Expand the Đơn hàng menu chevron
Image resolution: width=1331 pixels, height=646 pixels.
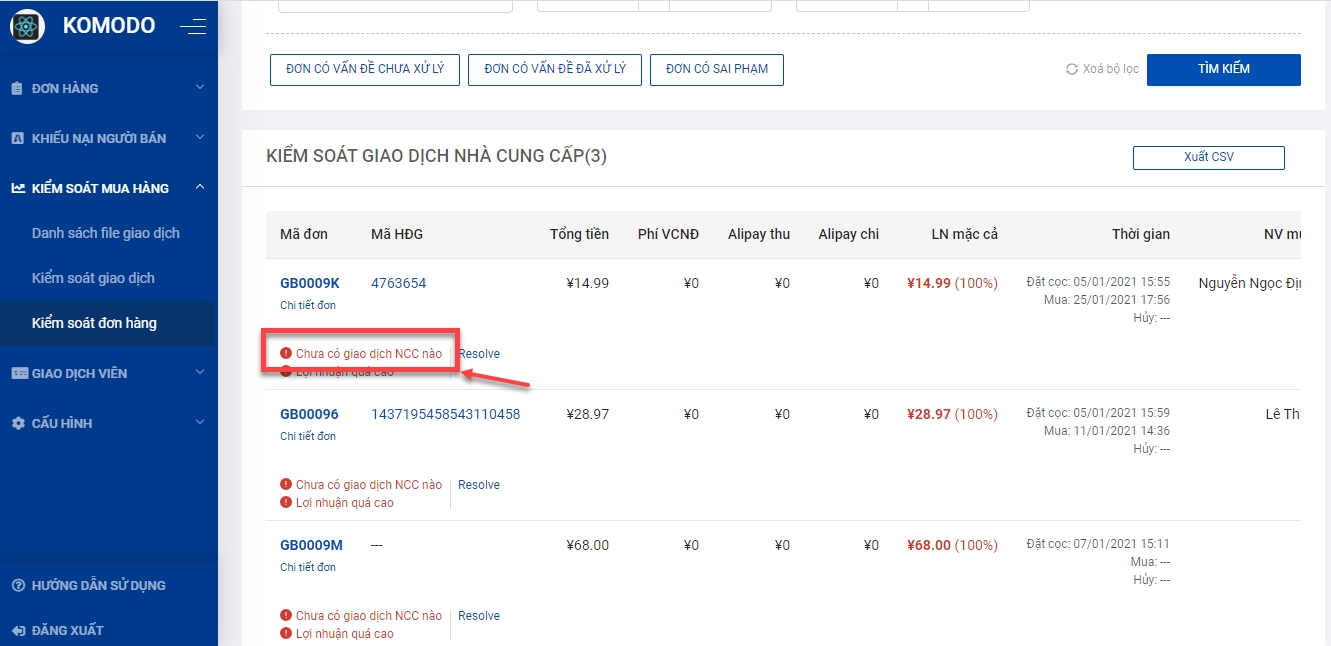(200, 88)
